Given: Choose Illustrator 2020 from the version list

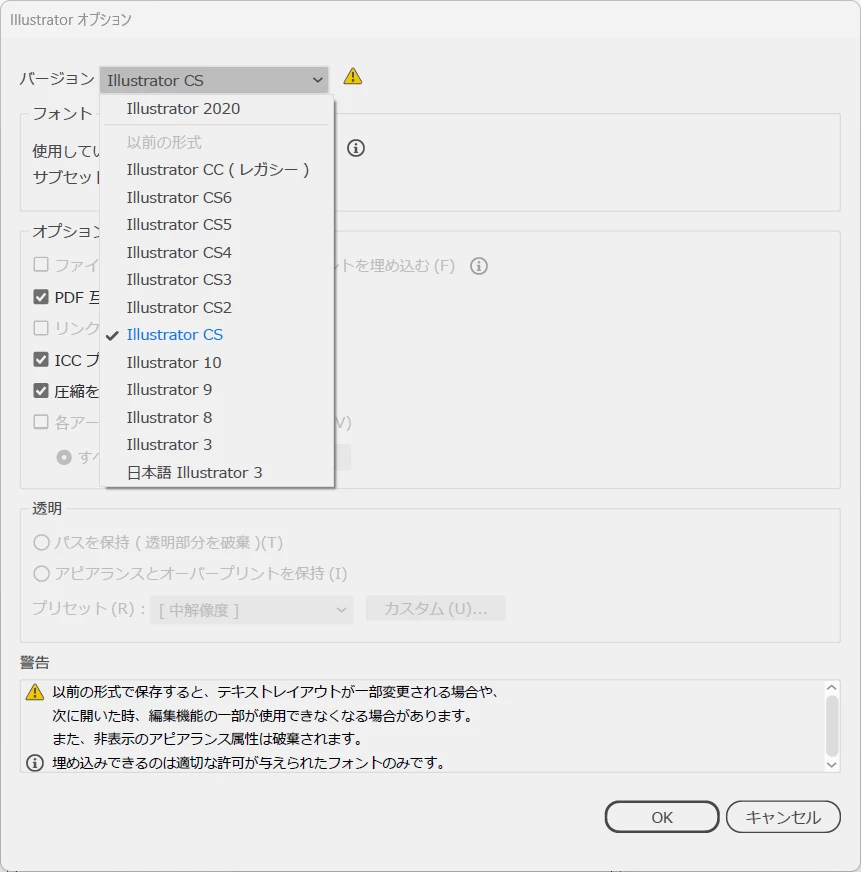Looking at the screenshot, I should 217,109.
